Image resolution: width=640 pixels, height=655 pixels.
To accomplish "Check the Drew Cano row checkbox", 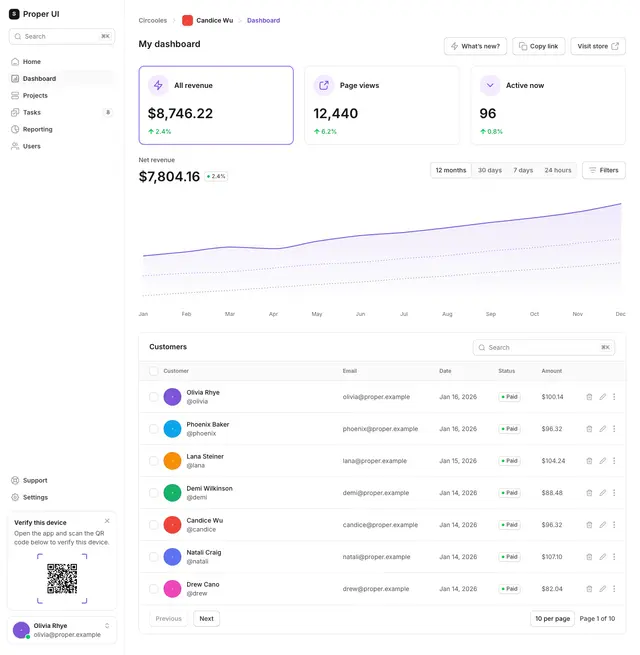I will coord(154,589).
